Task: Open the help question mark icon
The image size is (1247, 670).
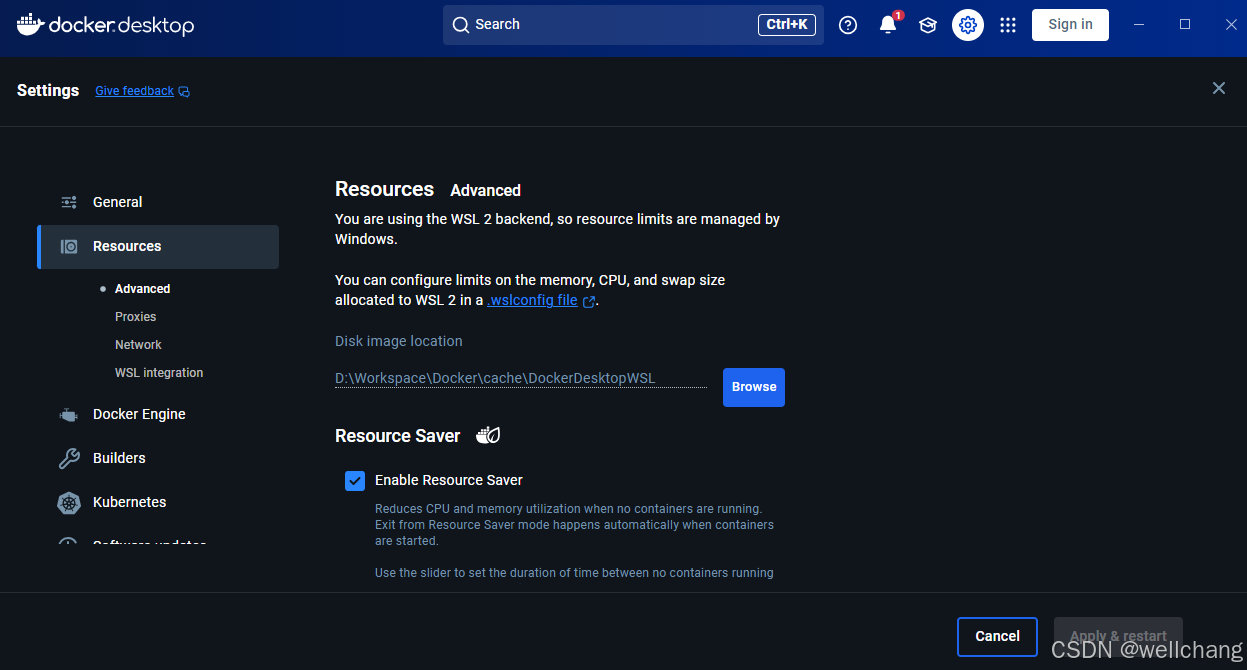Action: 848,25
